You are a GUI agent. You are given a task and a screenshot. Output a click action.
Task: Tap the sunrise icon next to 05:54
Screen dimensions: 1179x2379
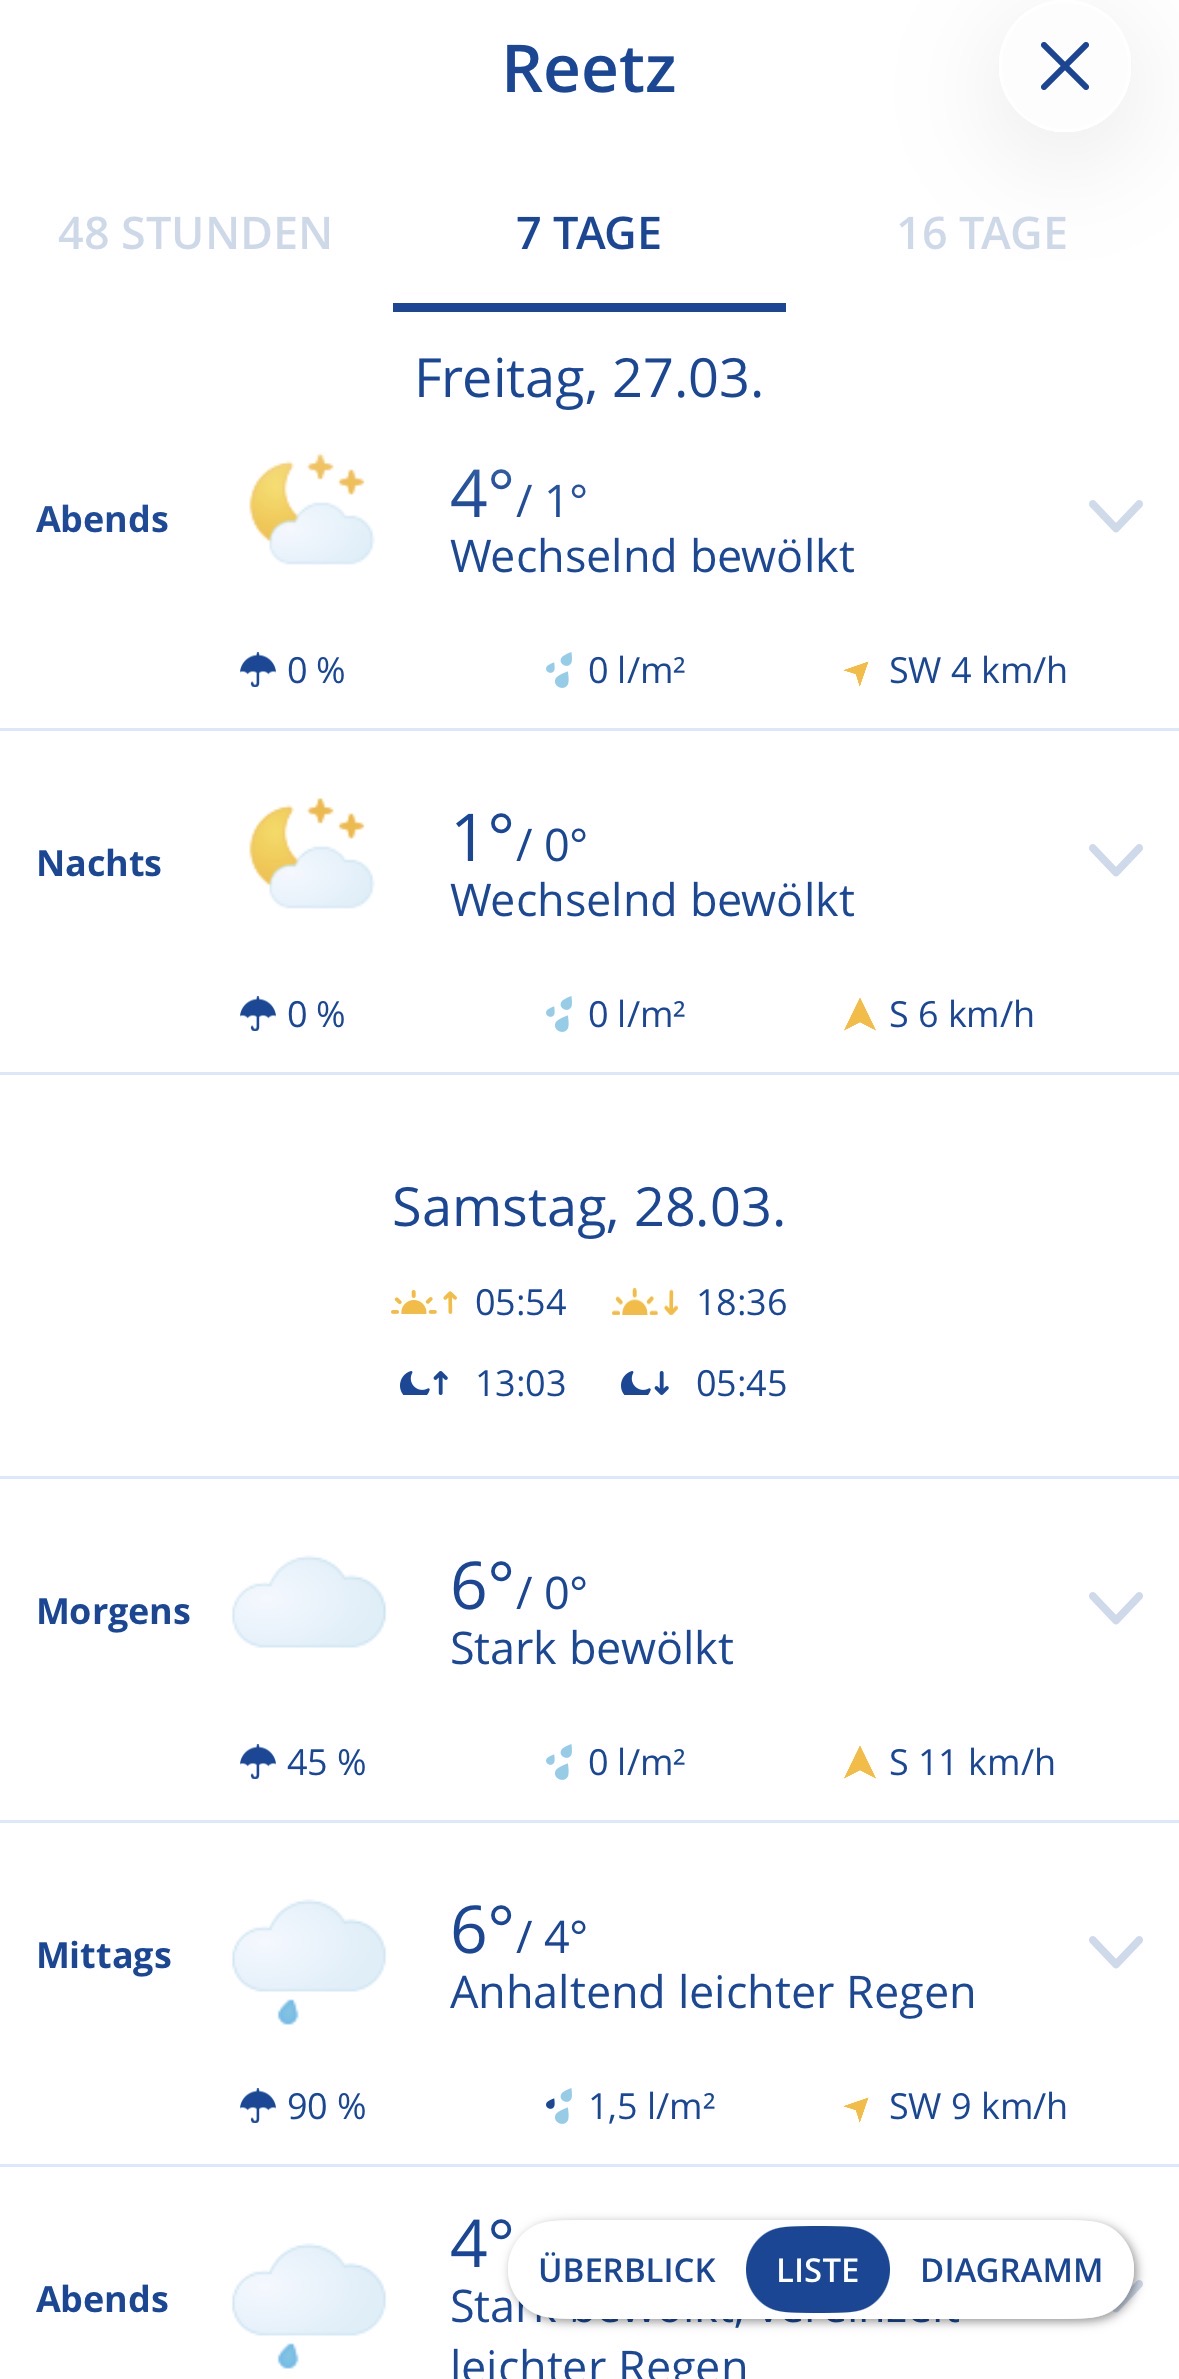424,1303
